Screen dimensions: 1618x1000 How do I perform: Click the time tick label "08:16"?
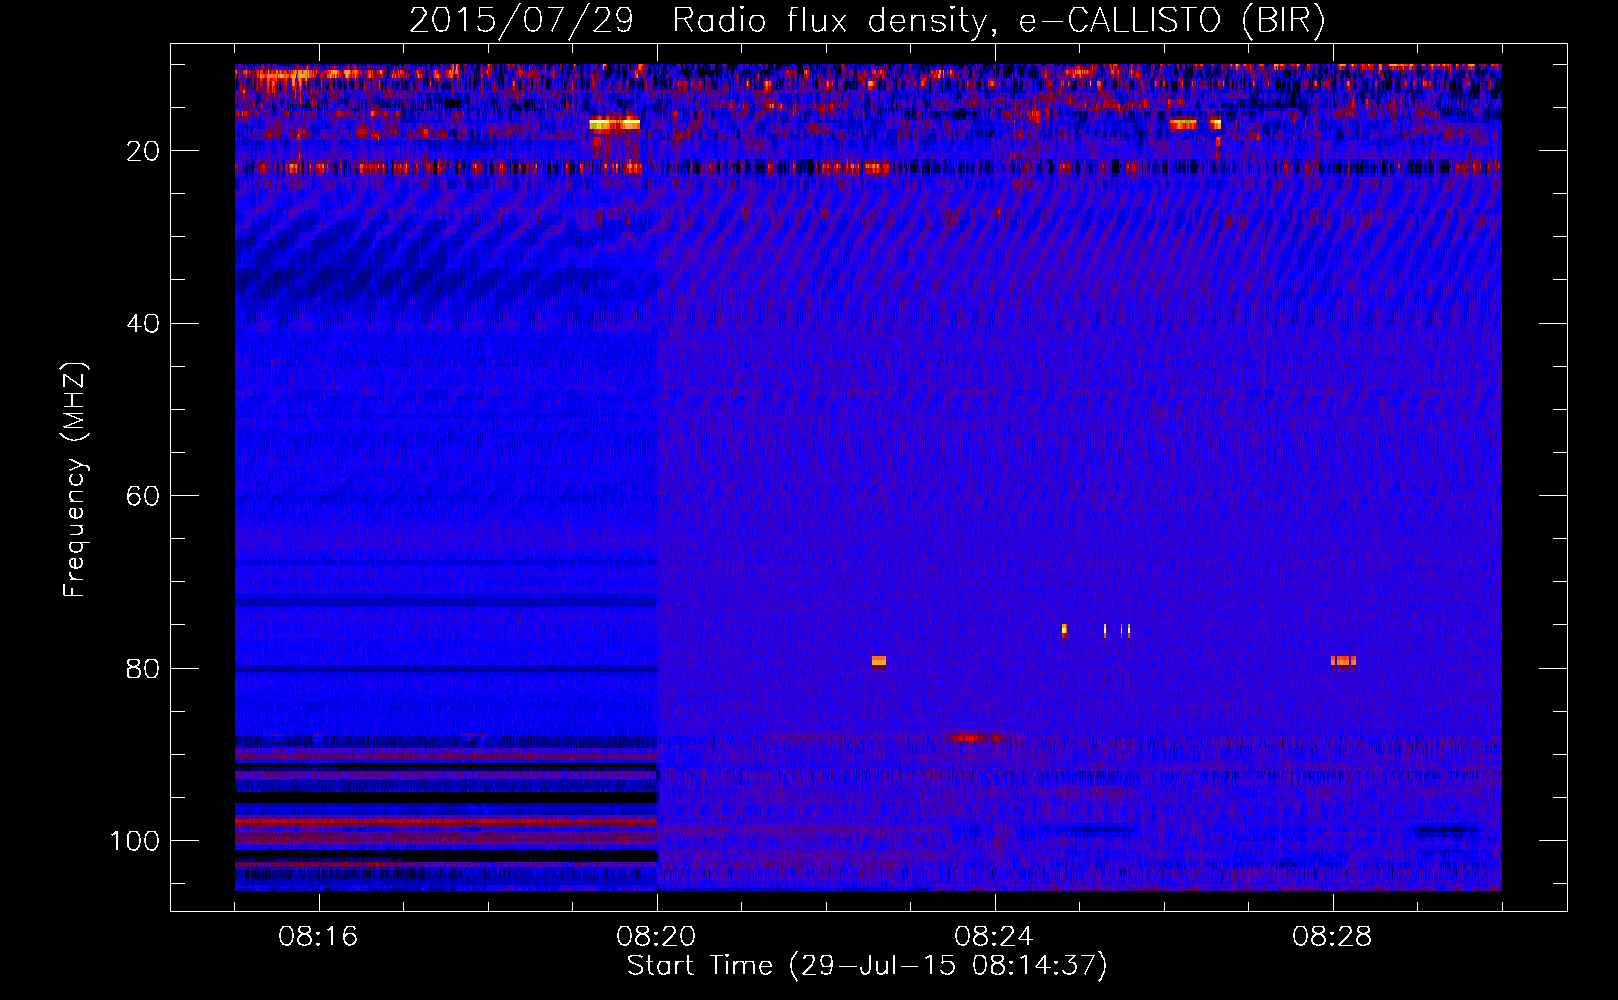point(318,937)
